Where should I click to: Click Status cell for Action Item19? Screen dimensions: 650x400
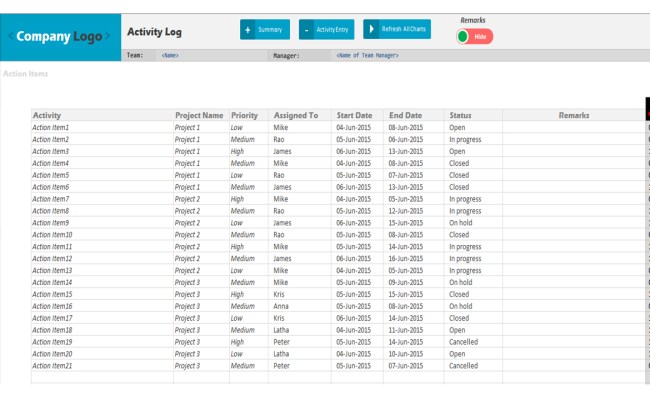(473, 342)
